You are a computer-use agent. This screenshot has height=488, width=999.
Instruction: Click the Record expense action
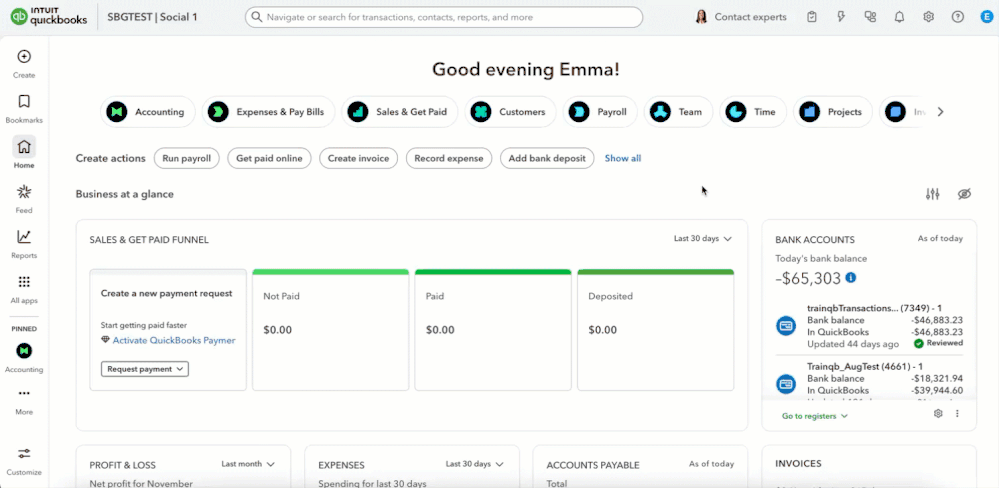[449, 159]
